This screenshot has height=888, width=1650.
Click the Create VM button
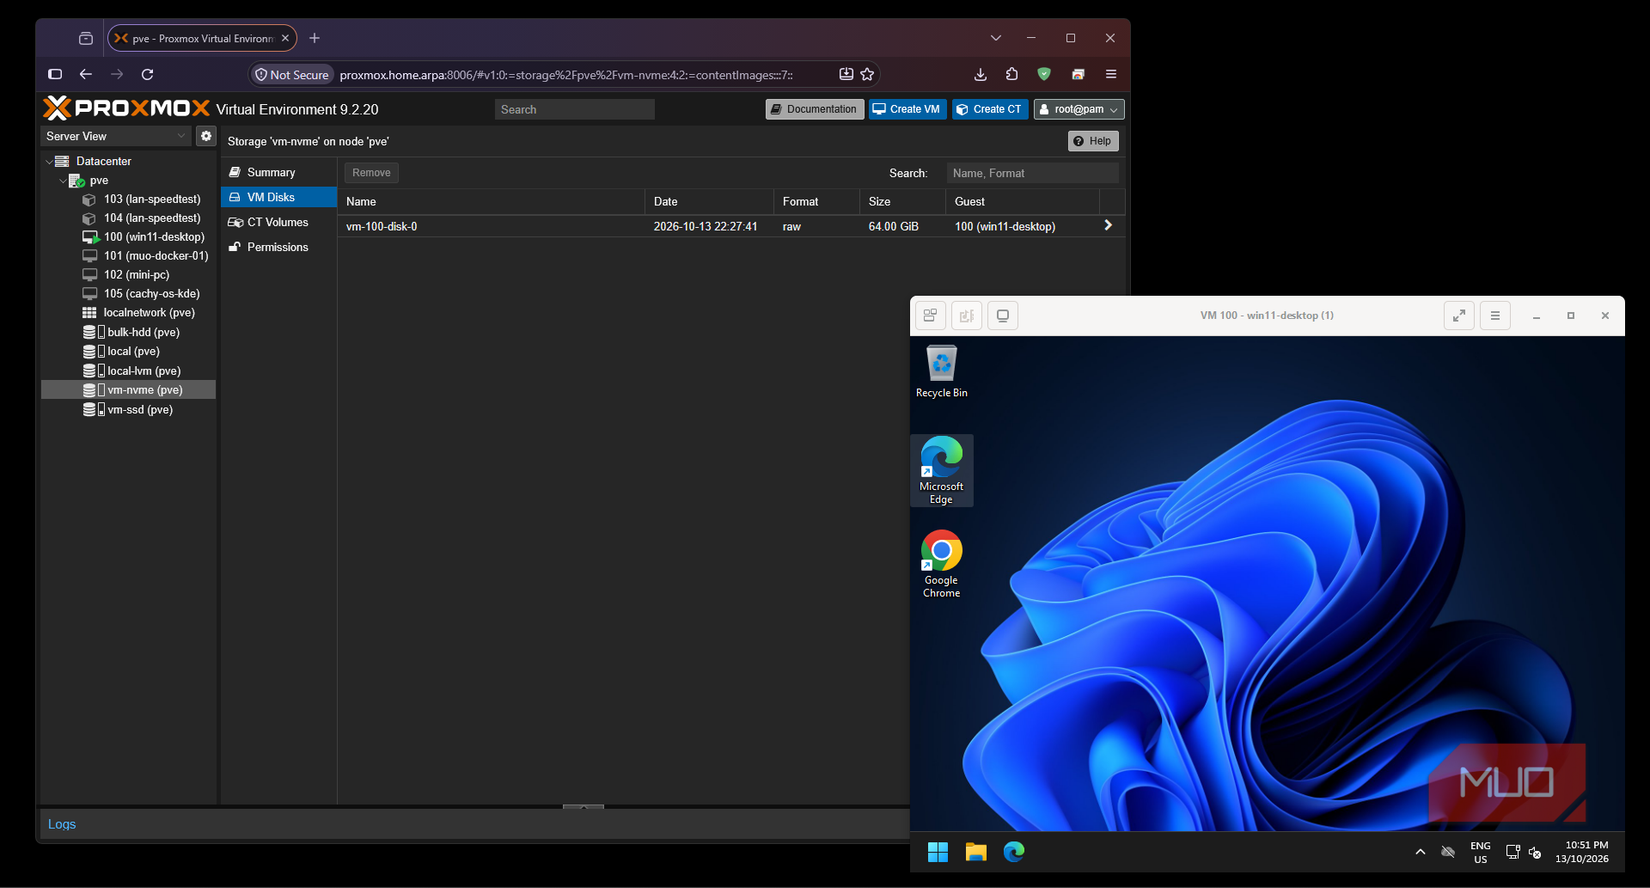[906, 109]
